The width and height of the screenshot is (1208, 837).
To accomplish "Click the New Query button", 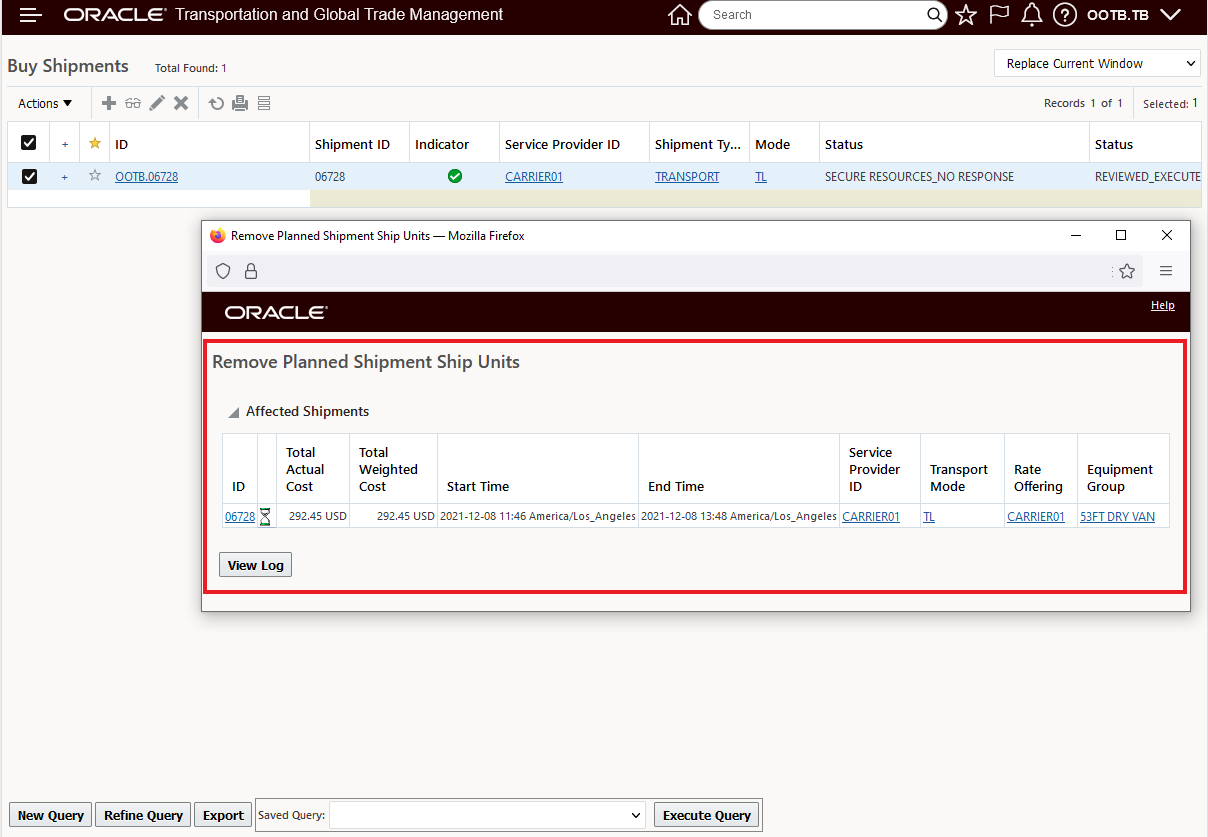I will (x=50, y=815).
